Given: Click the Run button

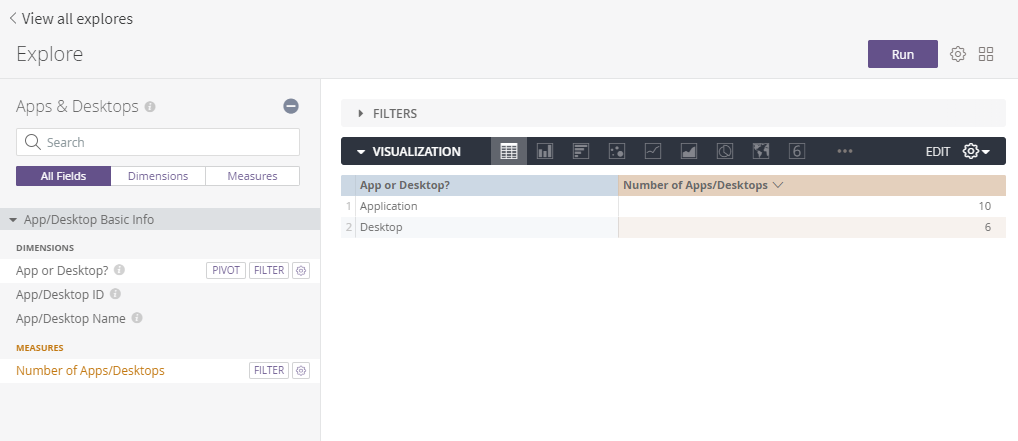Looking at the screenshot, I should 902,54.
